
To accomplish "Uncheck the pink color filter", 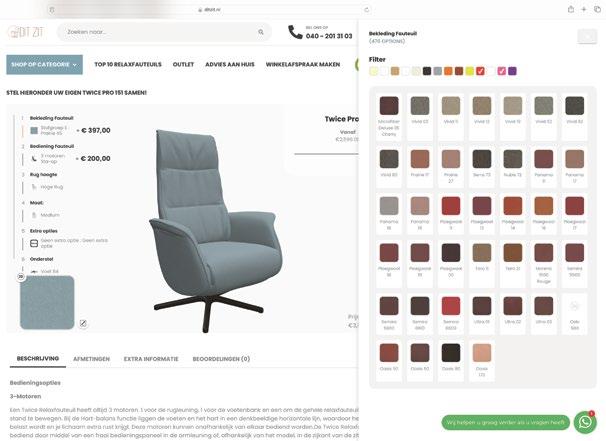I will (502, 71).
